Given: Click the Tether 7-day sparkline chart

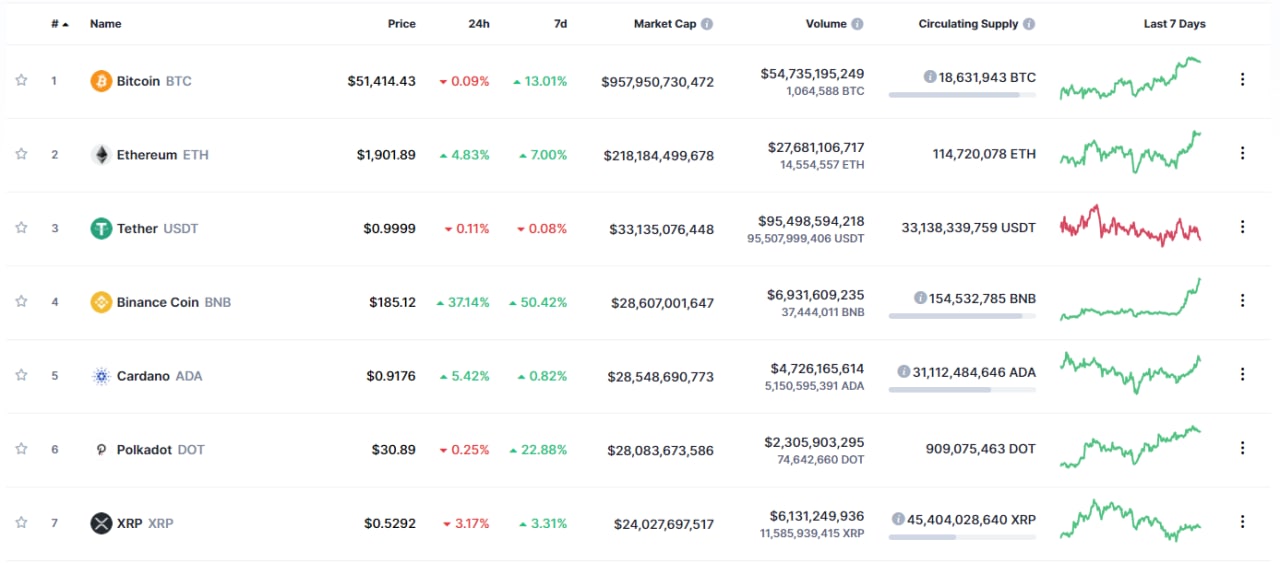Looking at the screenshot, I should click(1130, 226).
